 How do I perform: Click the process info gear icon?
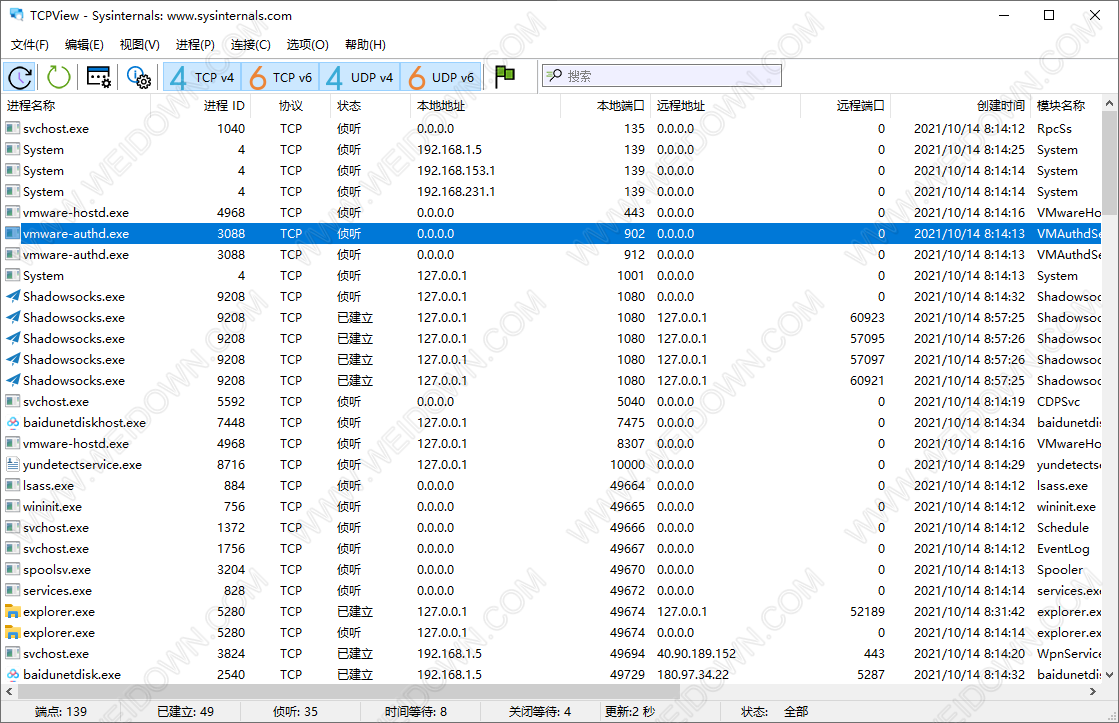(x=138, y=77)
